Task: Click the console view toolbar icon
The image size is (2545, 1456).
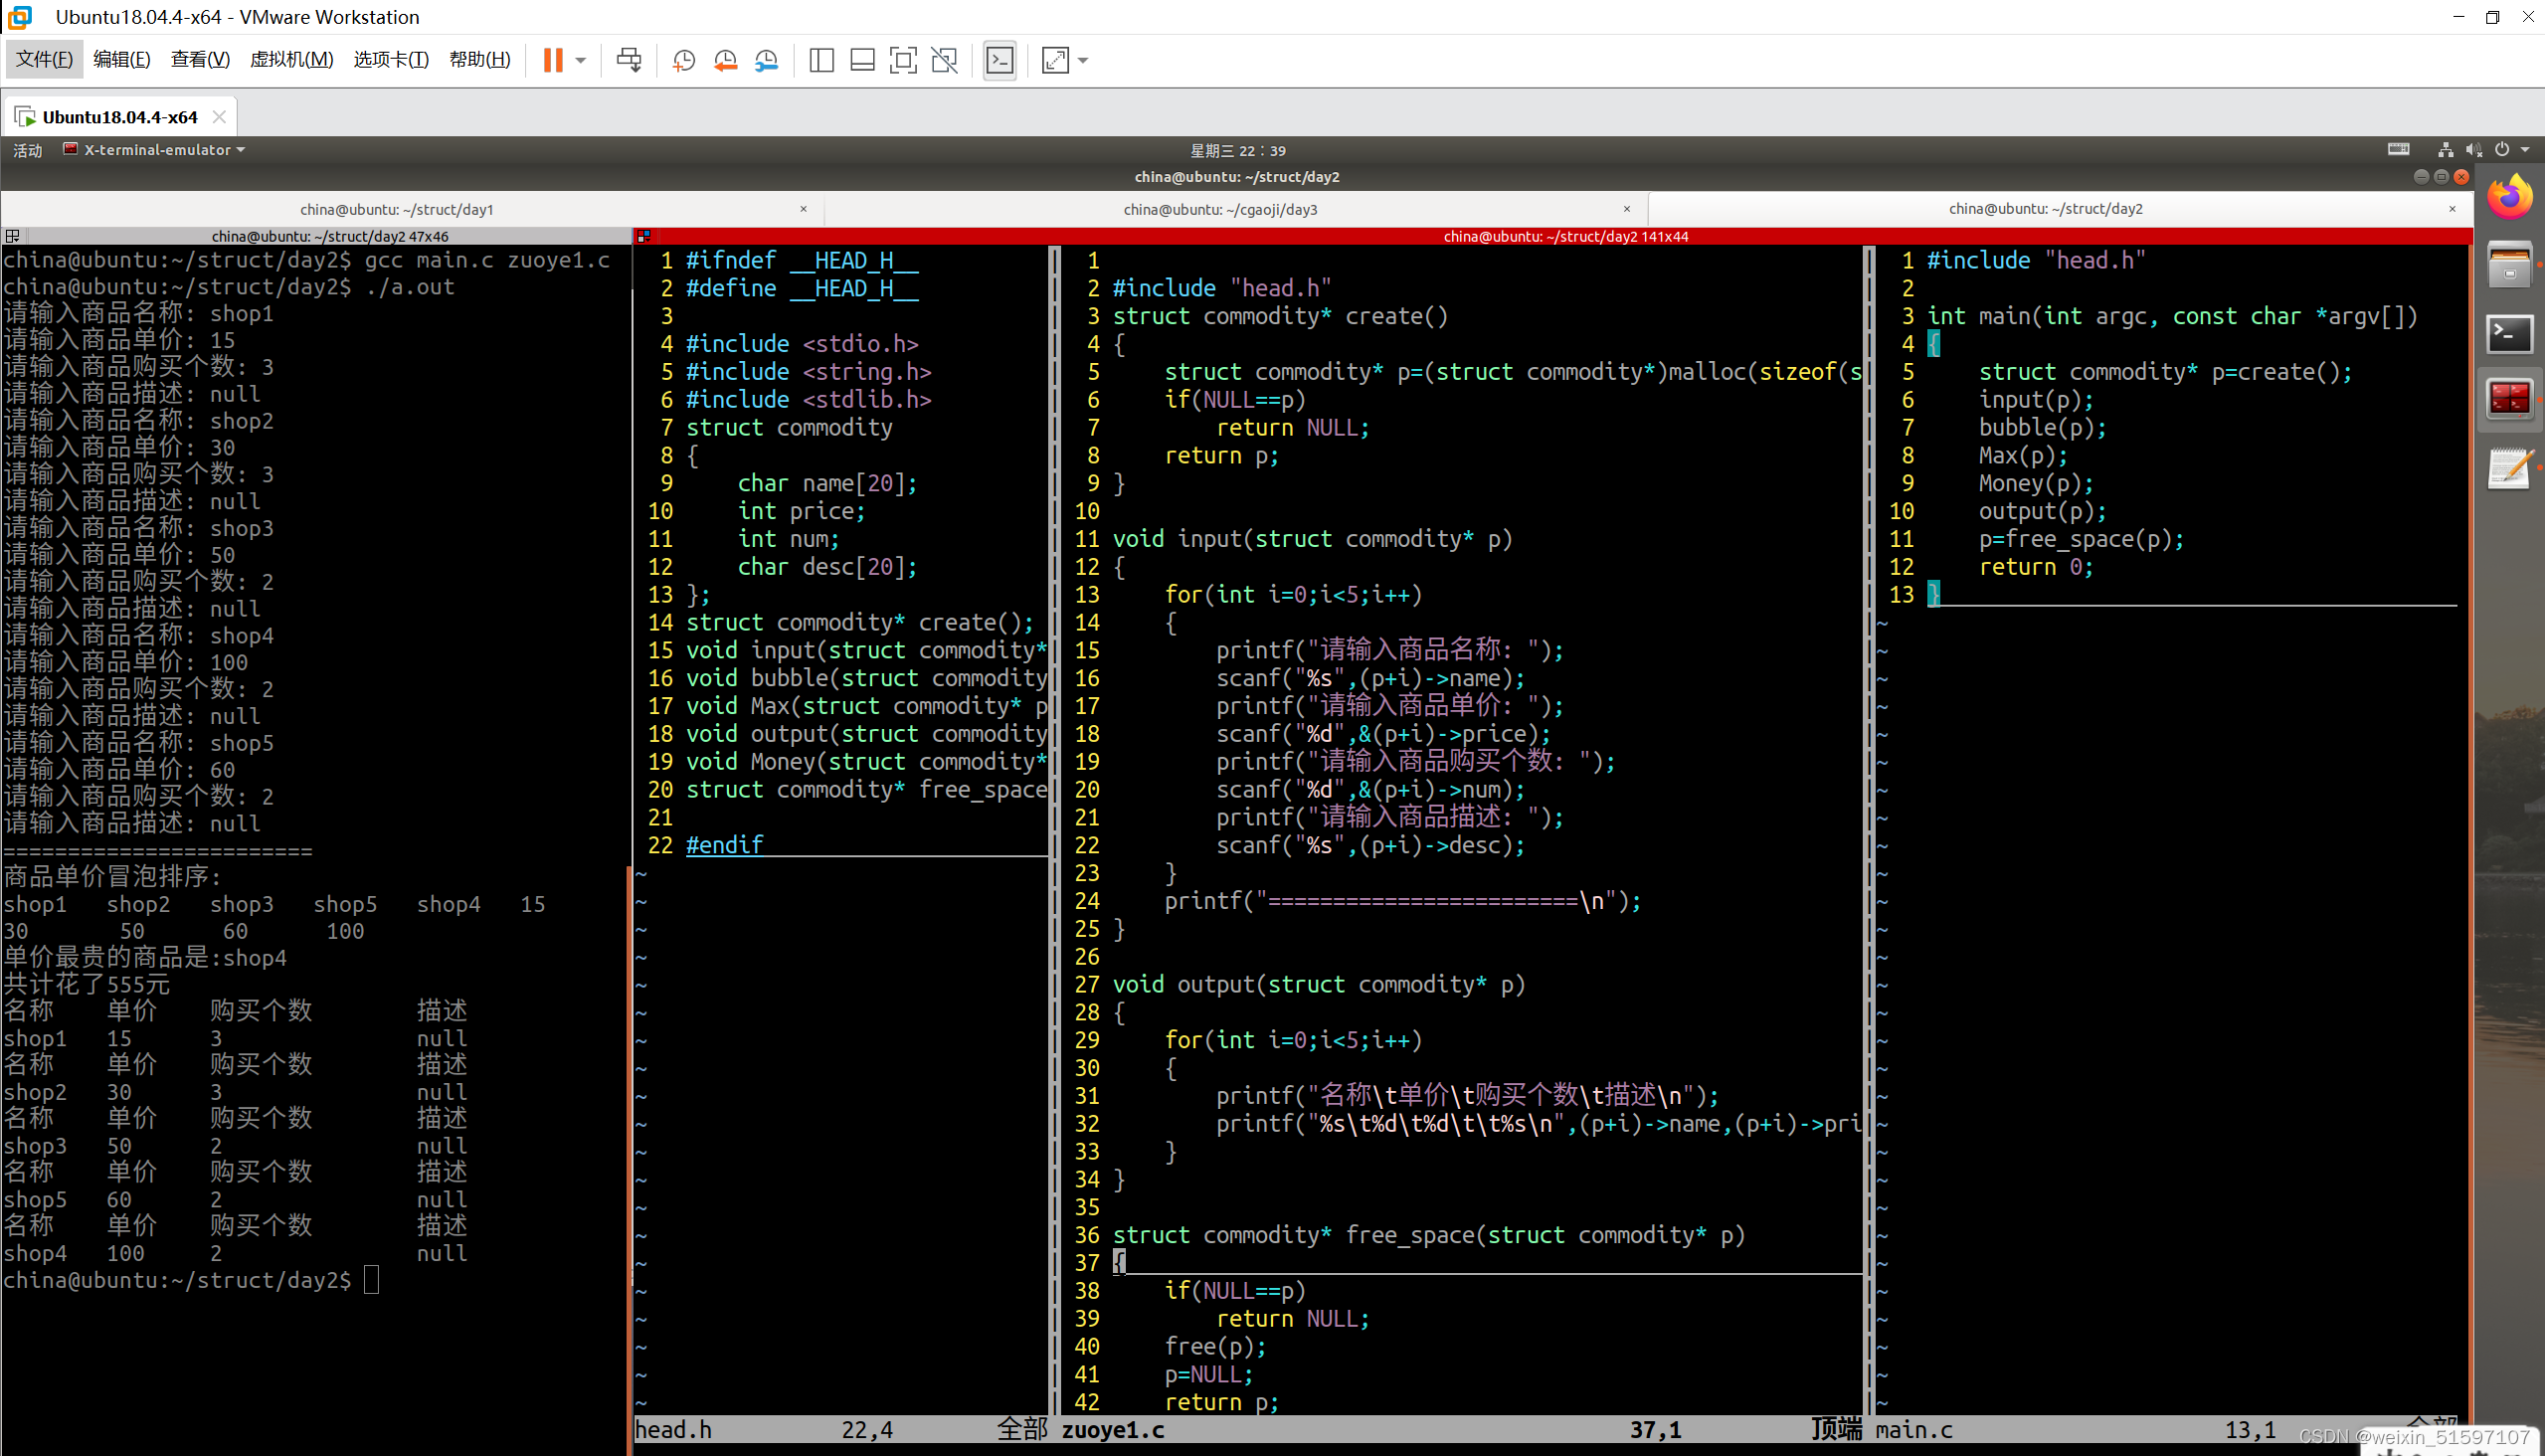Action: 1000,60
